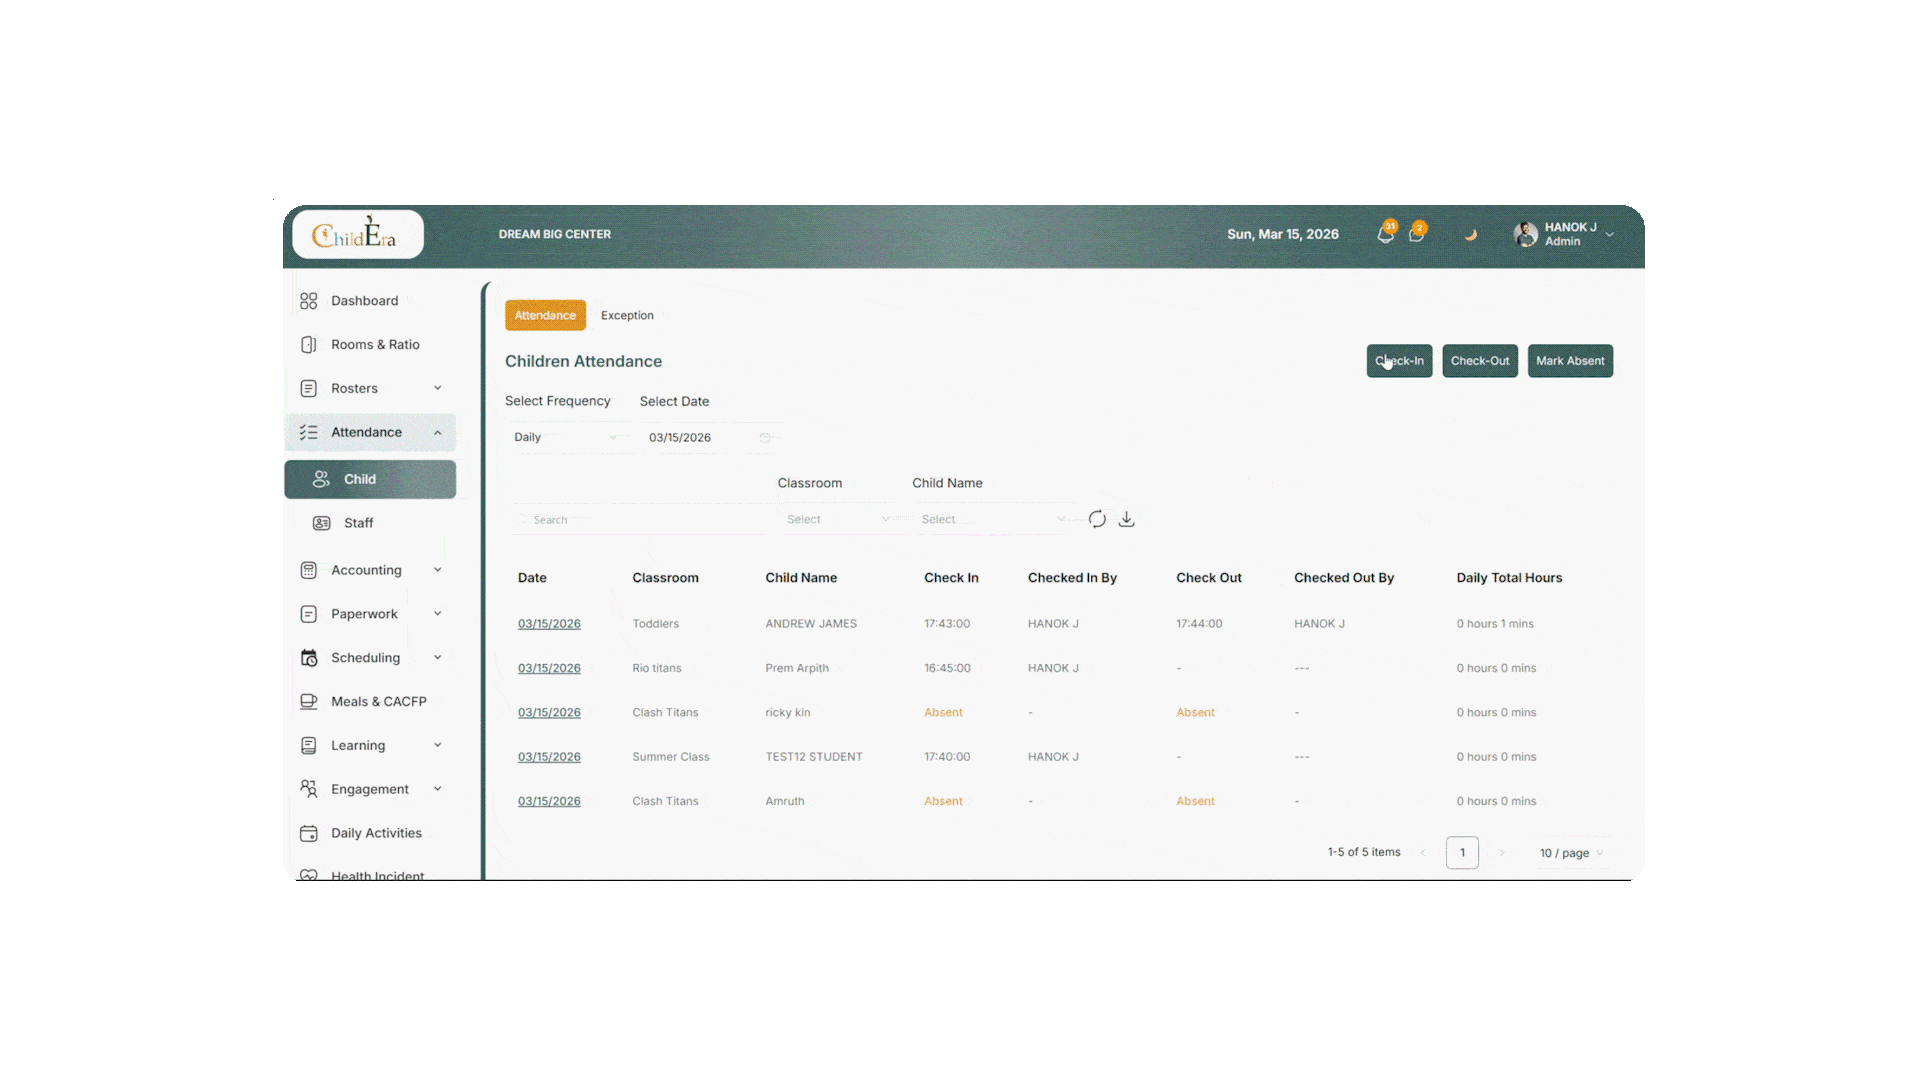Toggle dark mode moon icon

pyautogui.click(x=1470, y=235)
